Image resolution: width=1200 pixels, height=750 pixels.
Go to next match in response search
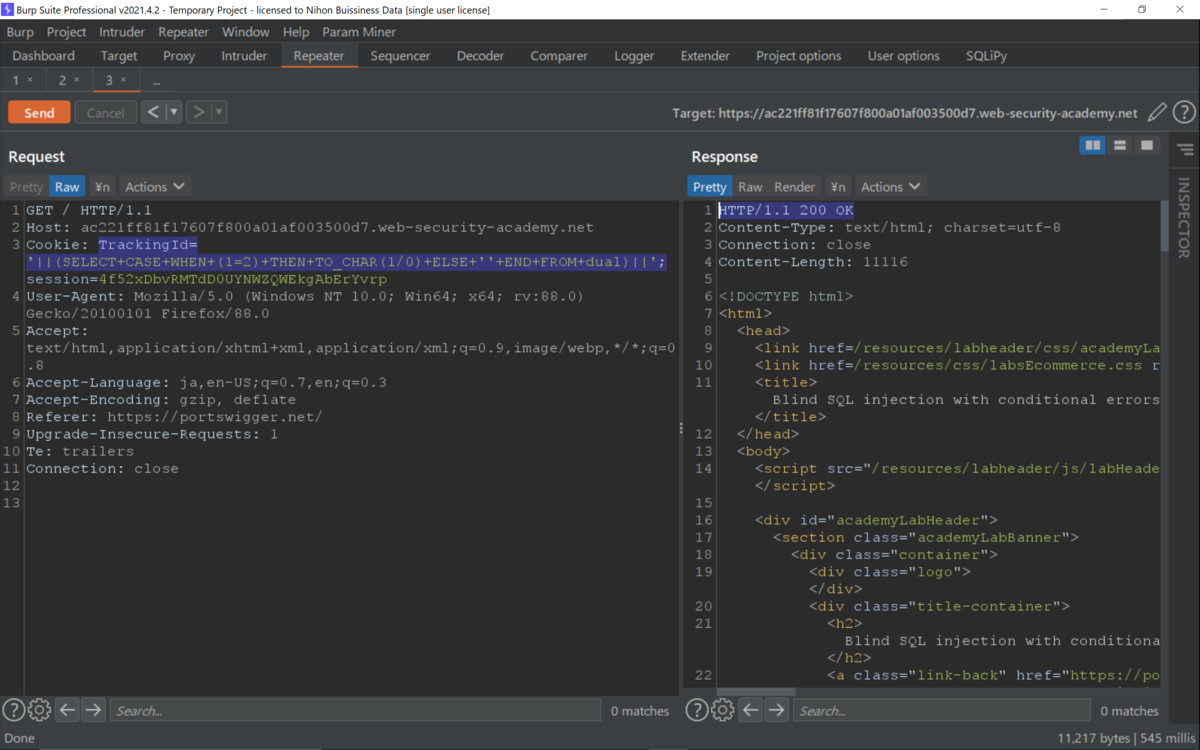[776, 710]
